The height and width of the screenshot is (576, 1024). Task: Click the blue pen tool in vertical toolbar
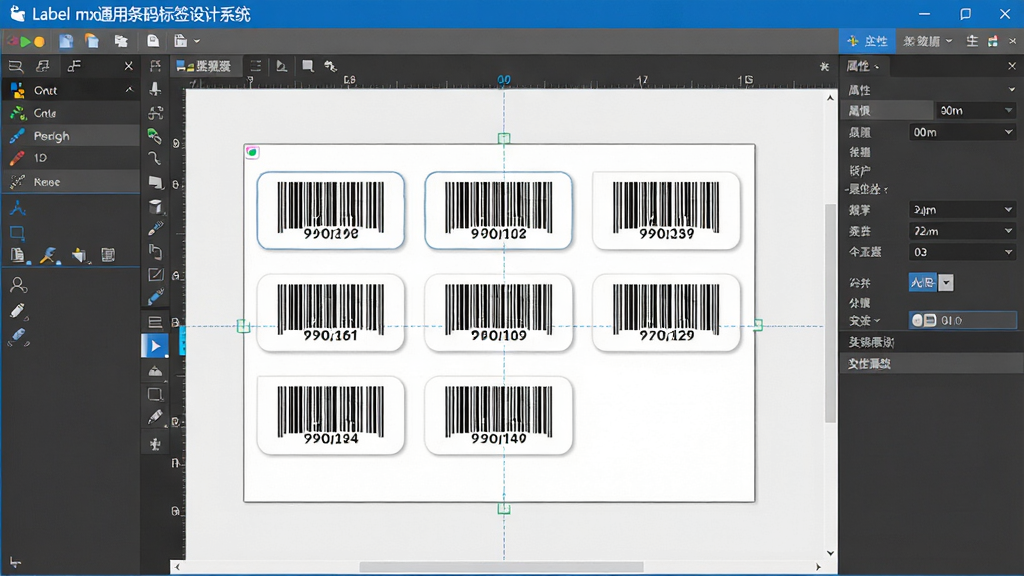(x=155, y=298)
